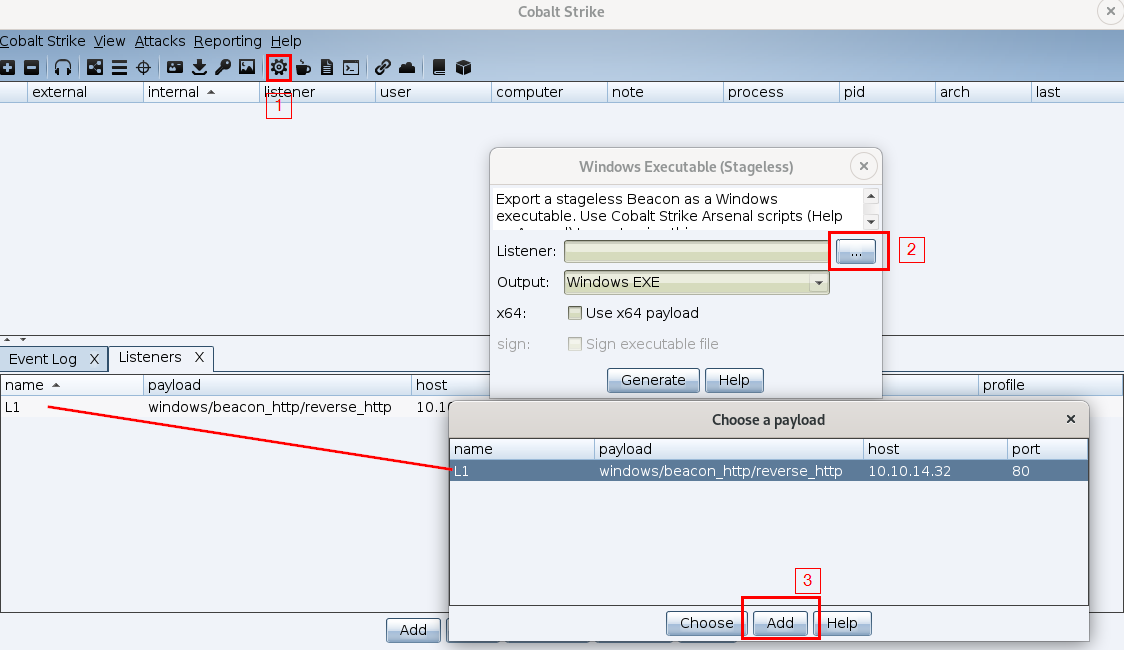Enable the Use x64 payload checkbox
This screenshot has height=650, width=1124.
(575, 313)
